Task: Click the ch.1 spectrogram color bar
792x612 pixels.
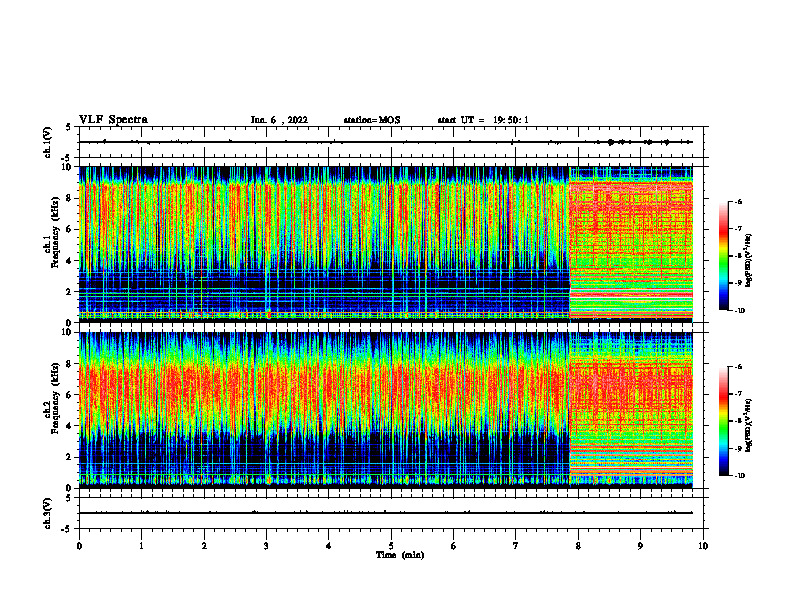Action: (x=723, y=256)
